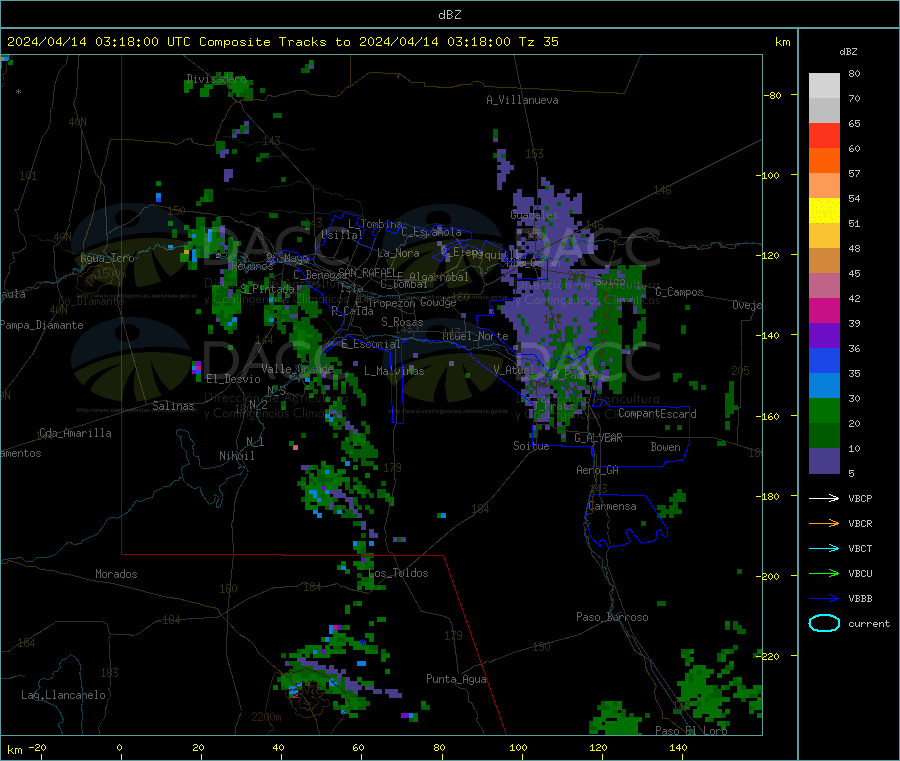Click the cyan 'current' ellipse legend icon
The height and width of the screenshot is (761, 900).
pos(824,623)
